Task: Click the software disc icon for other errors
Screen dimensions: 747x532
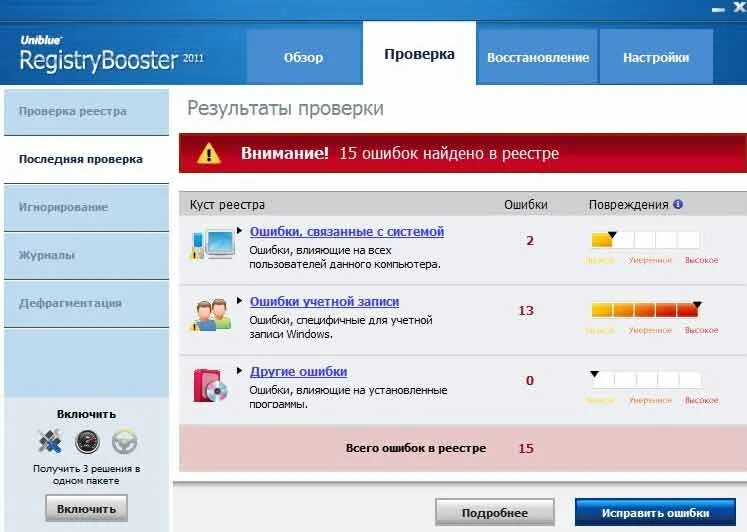Action: tap(211, 386)
